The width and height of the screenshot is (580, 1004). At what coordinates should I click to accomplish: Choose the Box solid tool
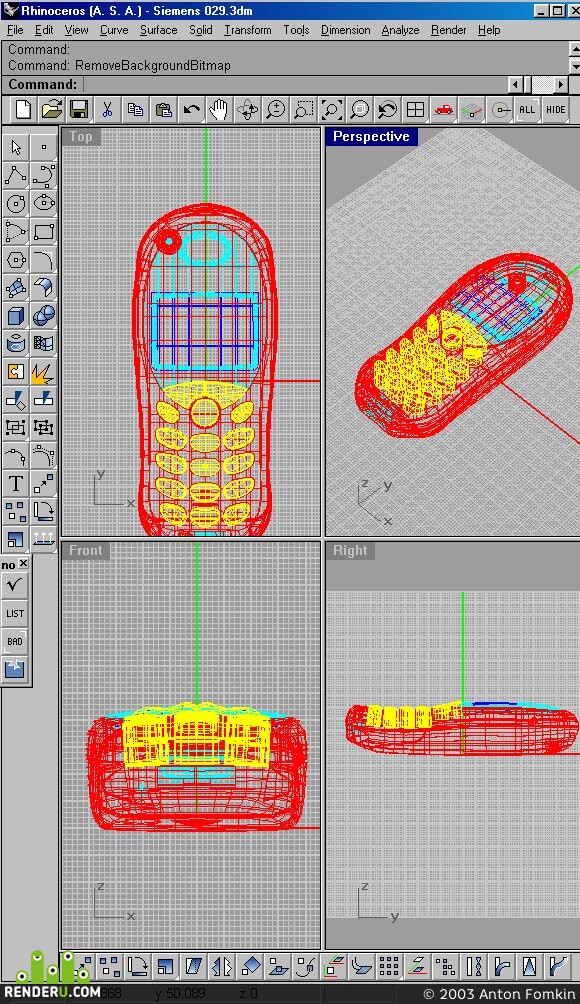coord(15,316)
